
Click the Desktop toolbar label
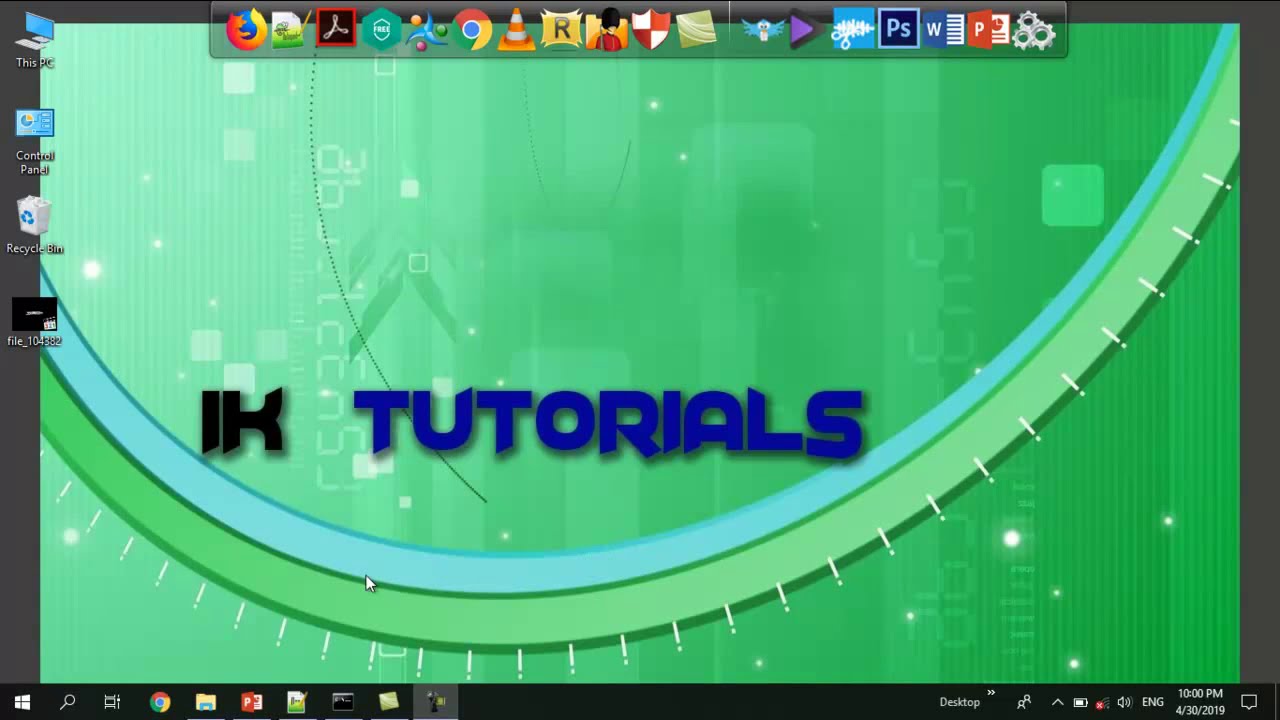959,702
